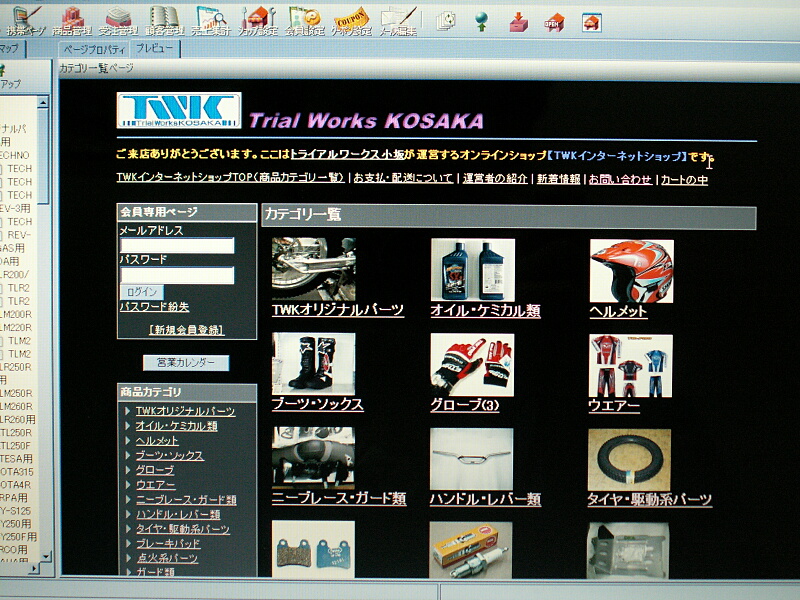Click the ログイン button

(142, 292)
